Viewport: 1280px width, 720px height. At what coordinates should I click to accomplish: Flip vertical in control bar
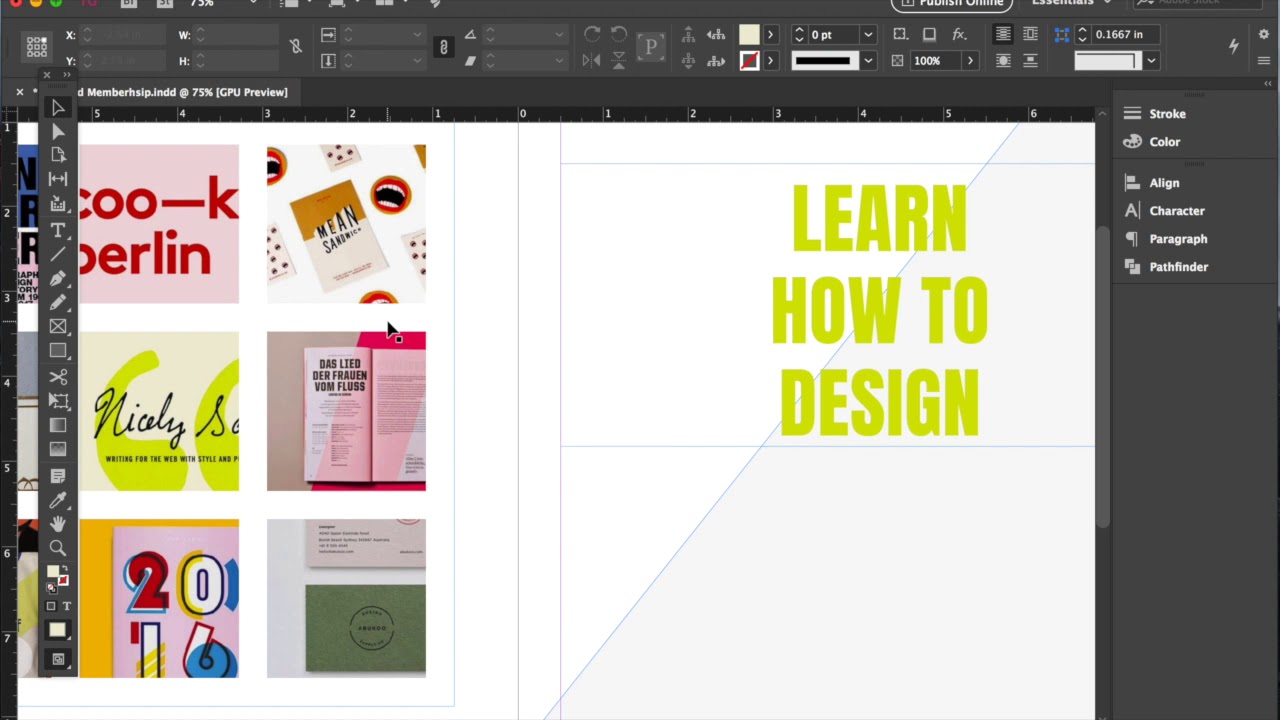619,61
